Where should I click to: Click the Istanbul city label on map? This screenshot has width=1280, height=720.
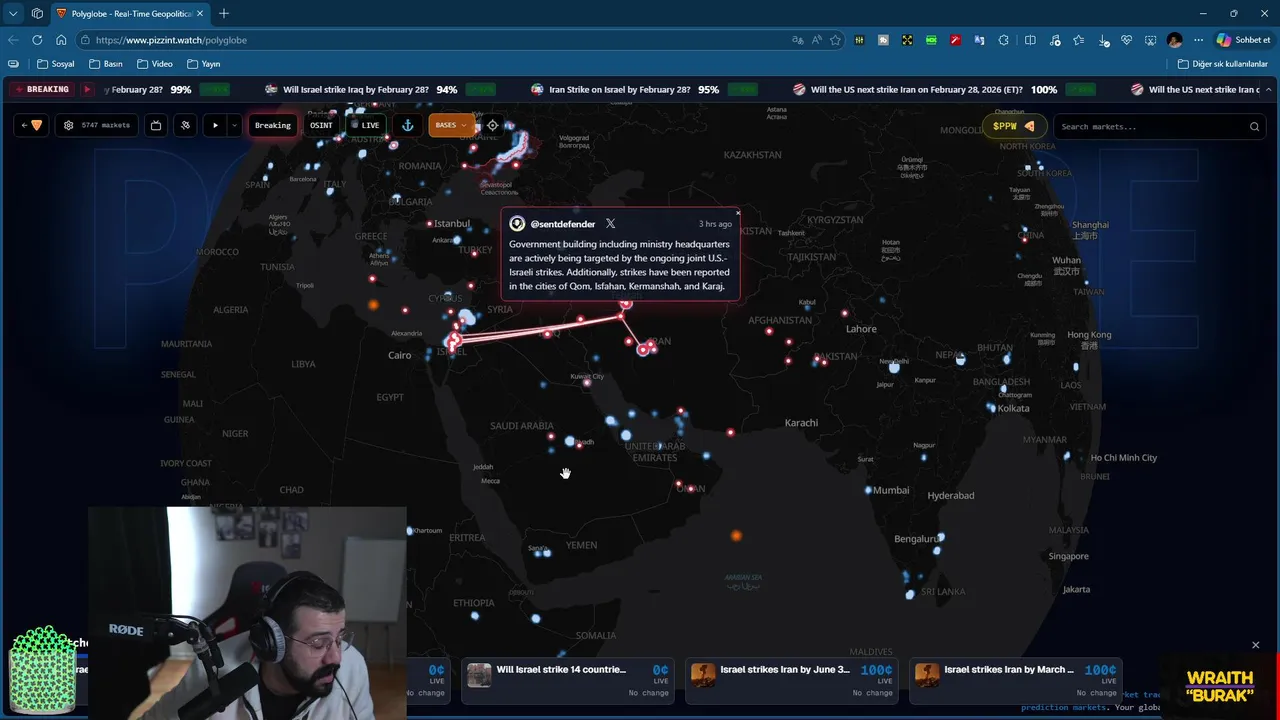[x=452, y=224]
